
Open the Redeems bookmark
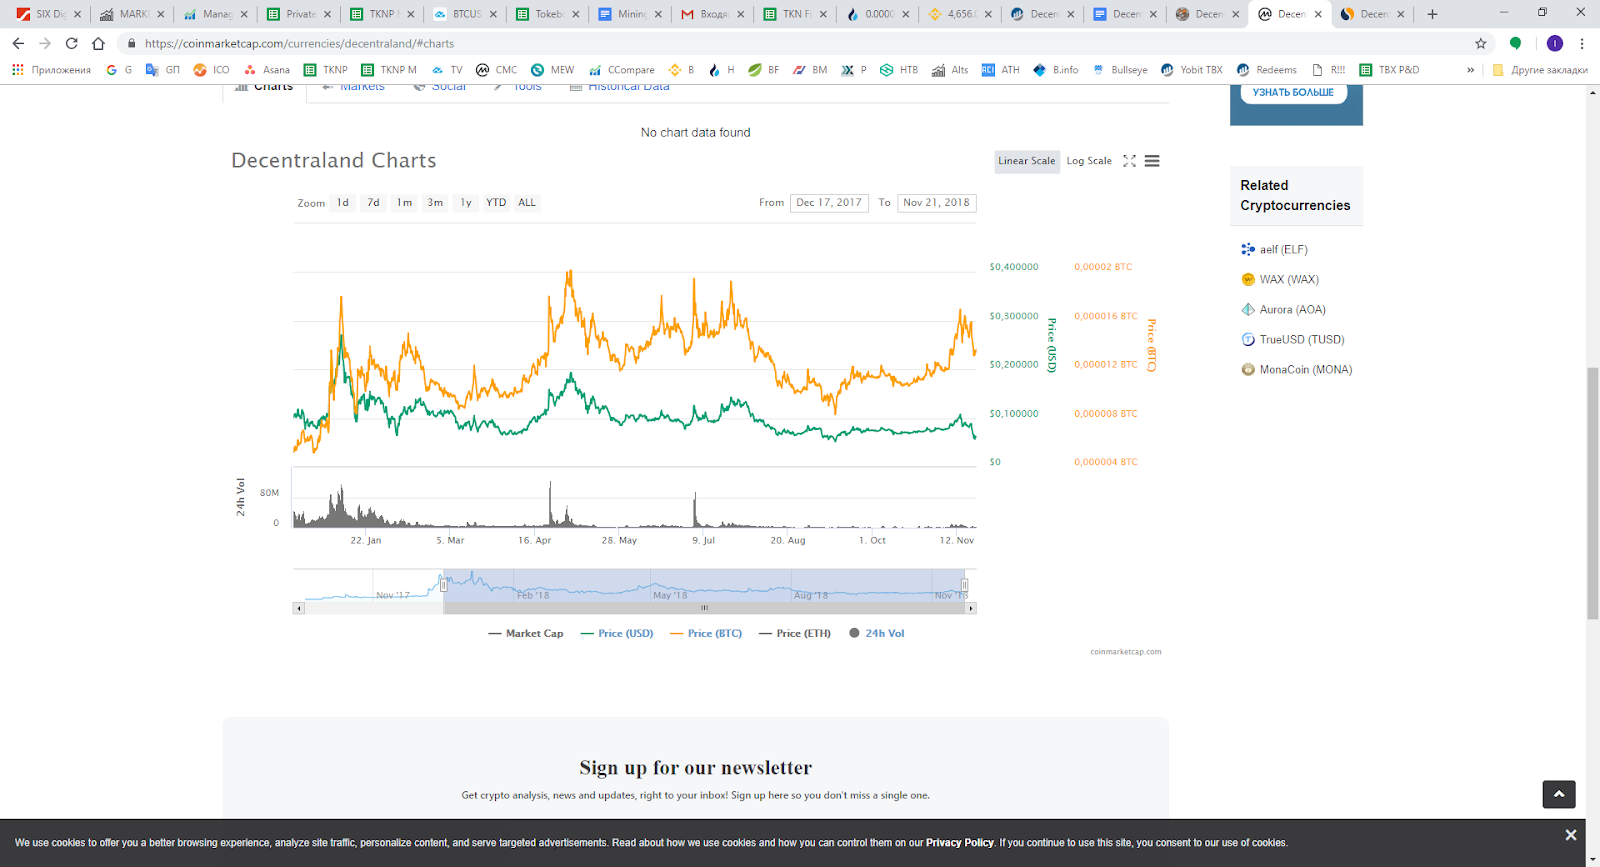pos(1267,70)
